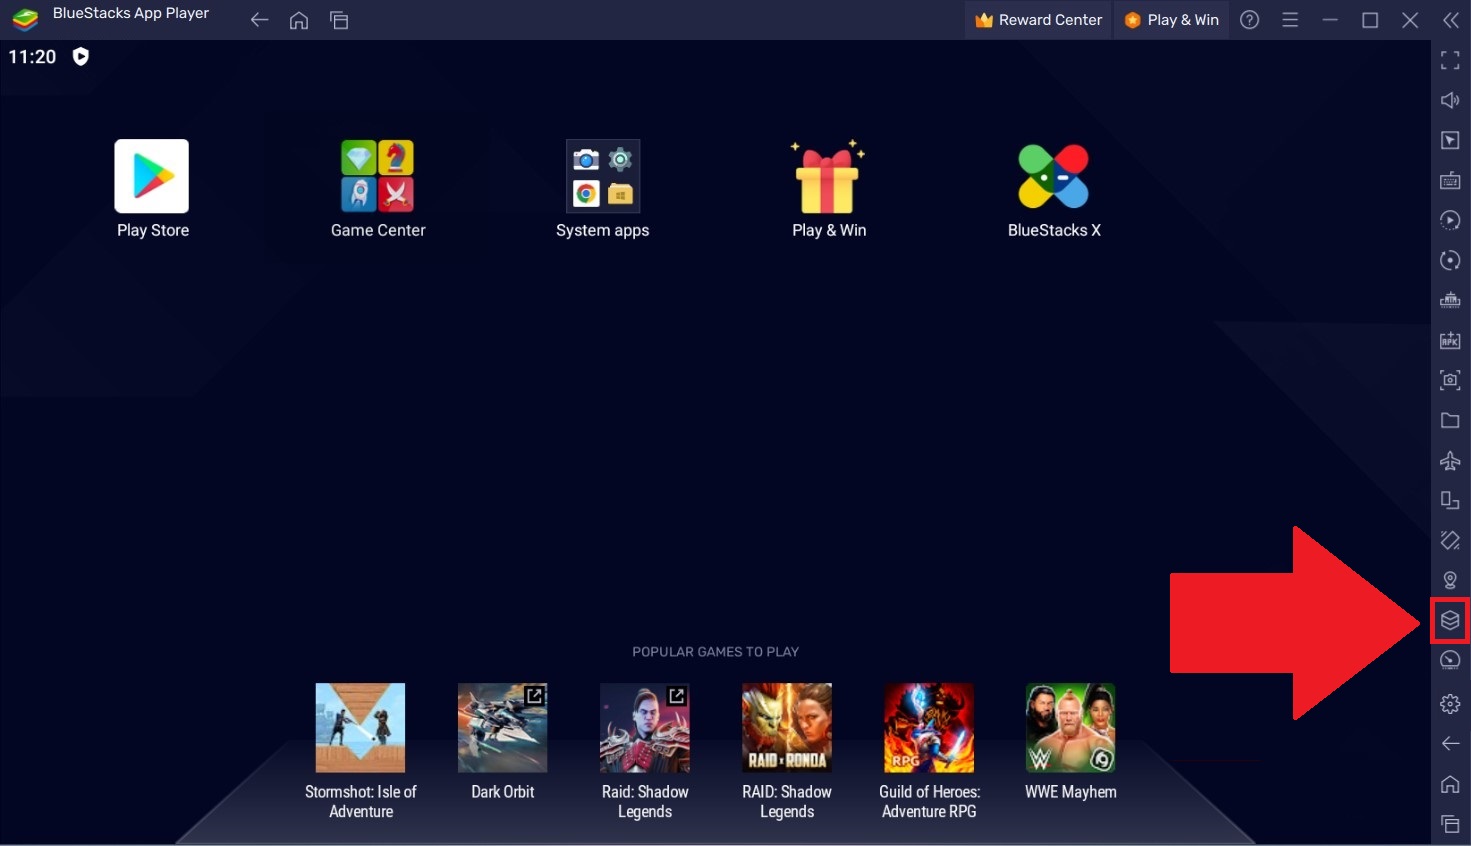Screen dimensions: 1471x846
Task: Click the POPULAR GAMES TO PLAY heading
Action: [715, 652]
